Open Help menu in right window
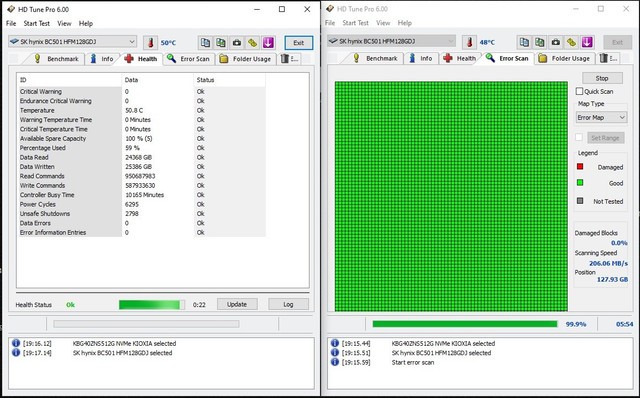Viewport: 640px width, 398px height. pyautogui.click(x=404, y=23)
